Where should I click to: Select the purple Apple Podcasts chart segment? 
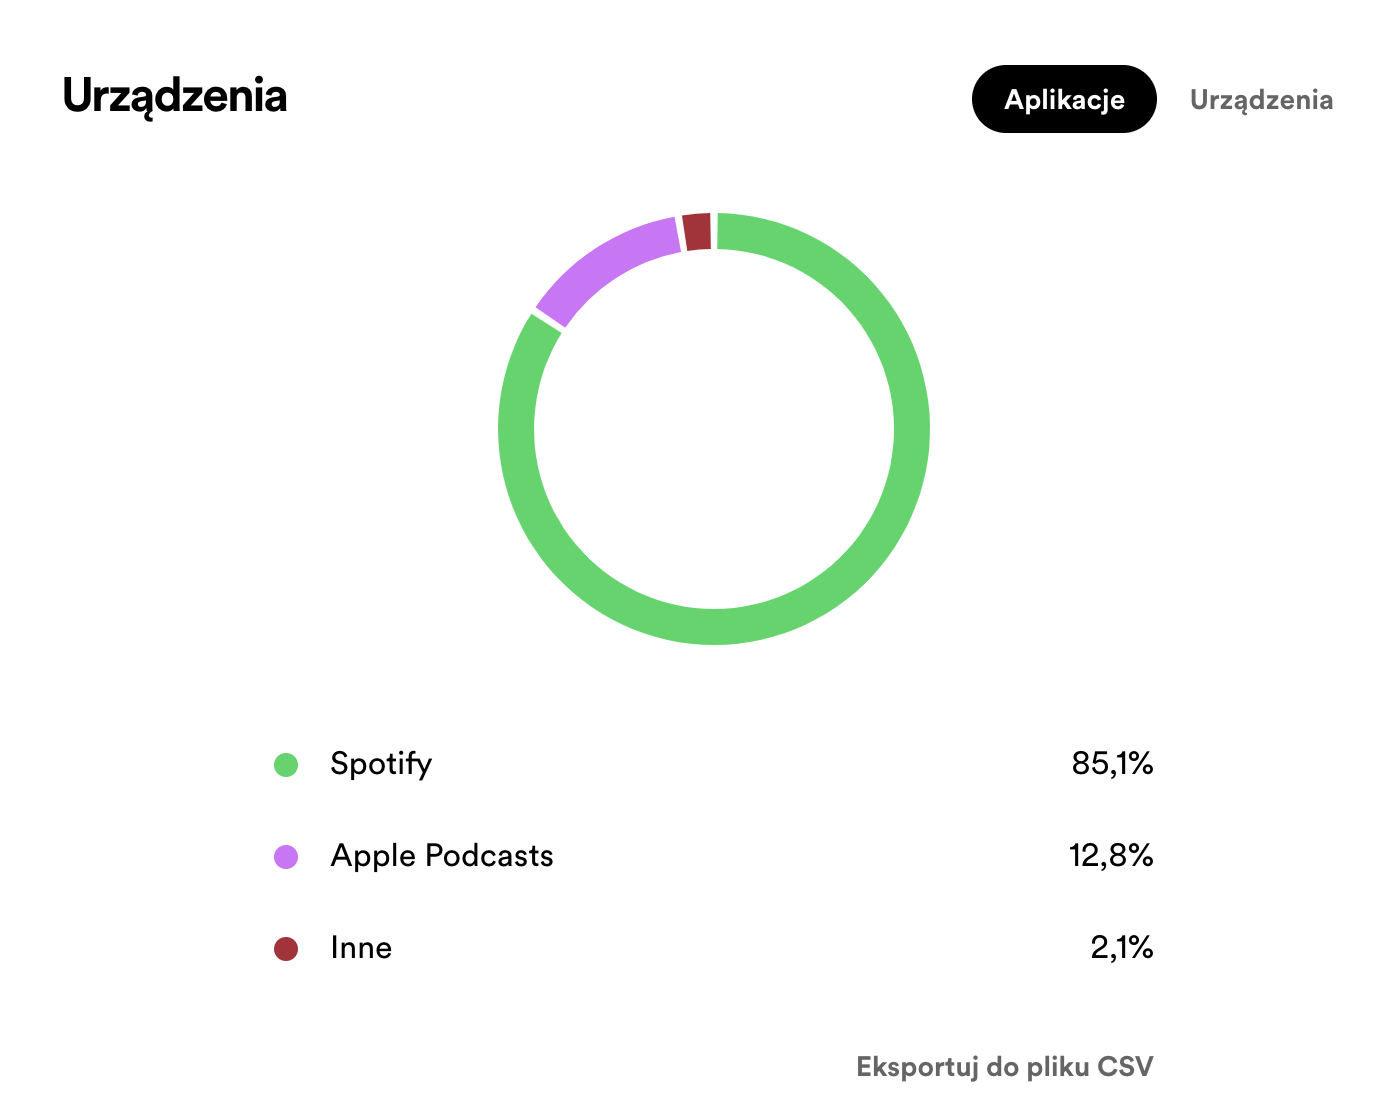coord(601,262)
